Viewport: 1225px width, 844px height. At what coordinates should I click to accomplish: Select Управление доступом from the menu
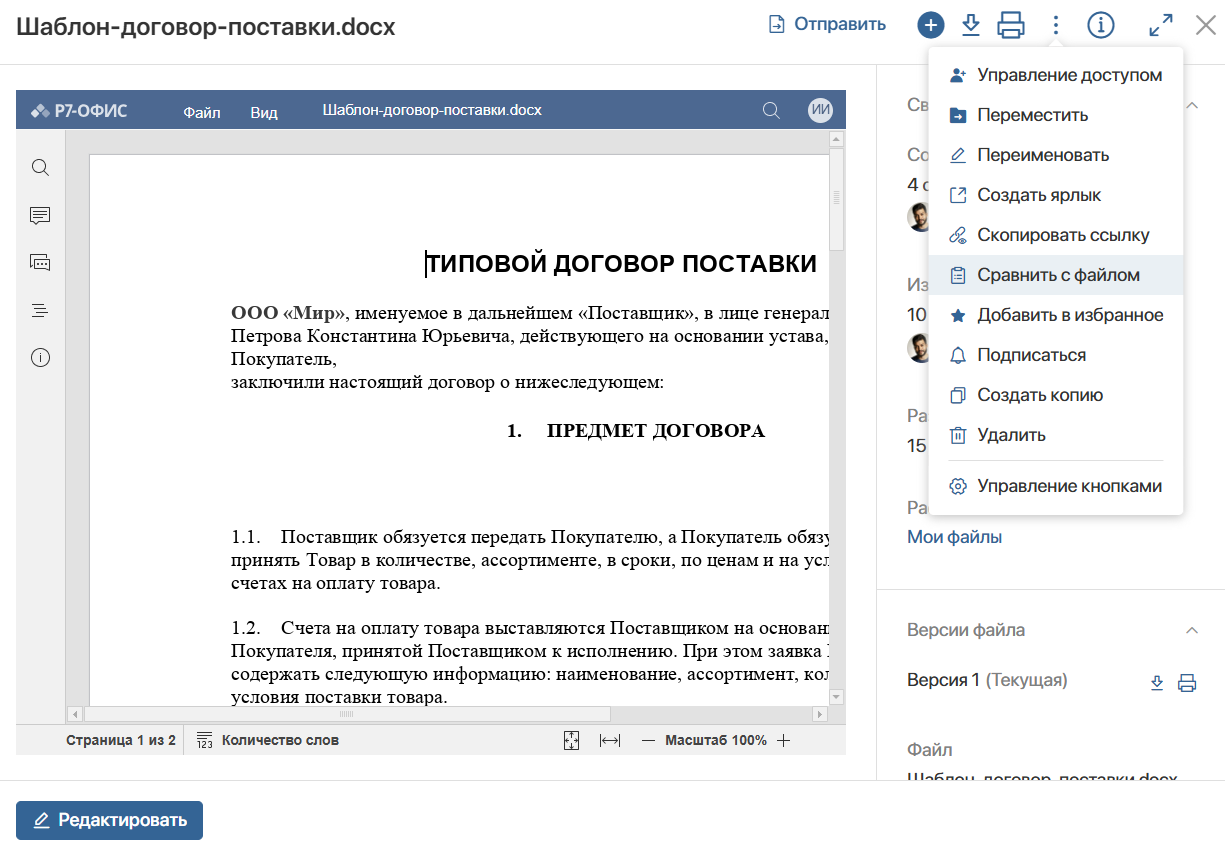point(1056,75)
